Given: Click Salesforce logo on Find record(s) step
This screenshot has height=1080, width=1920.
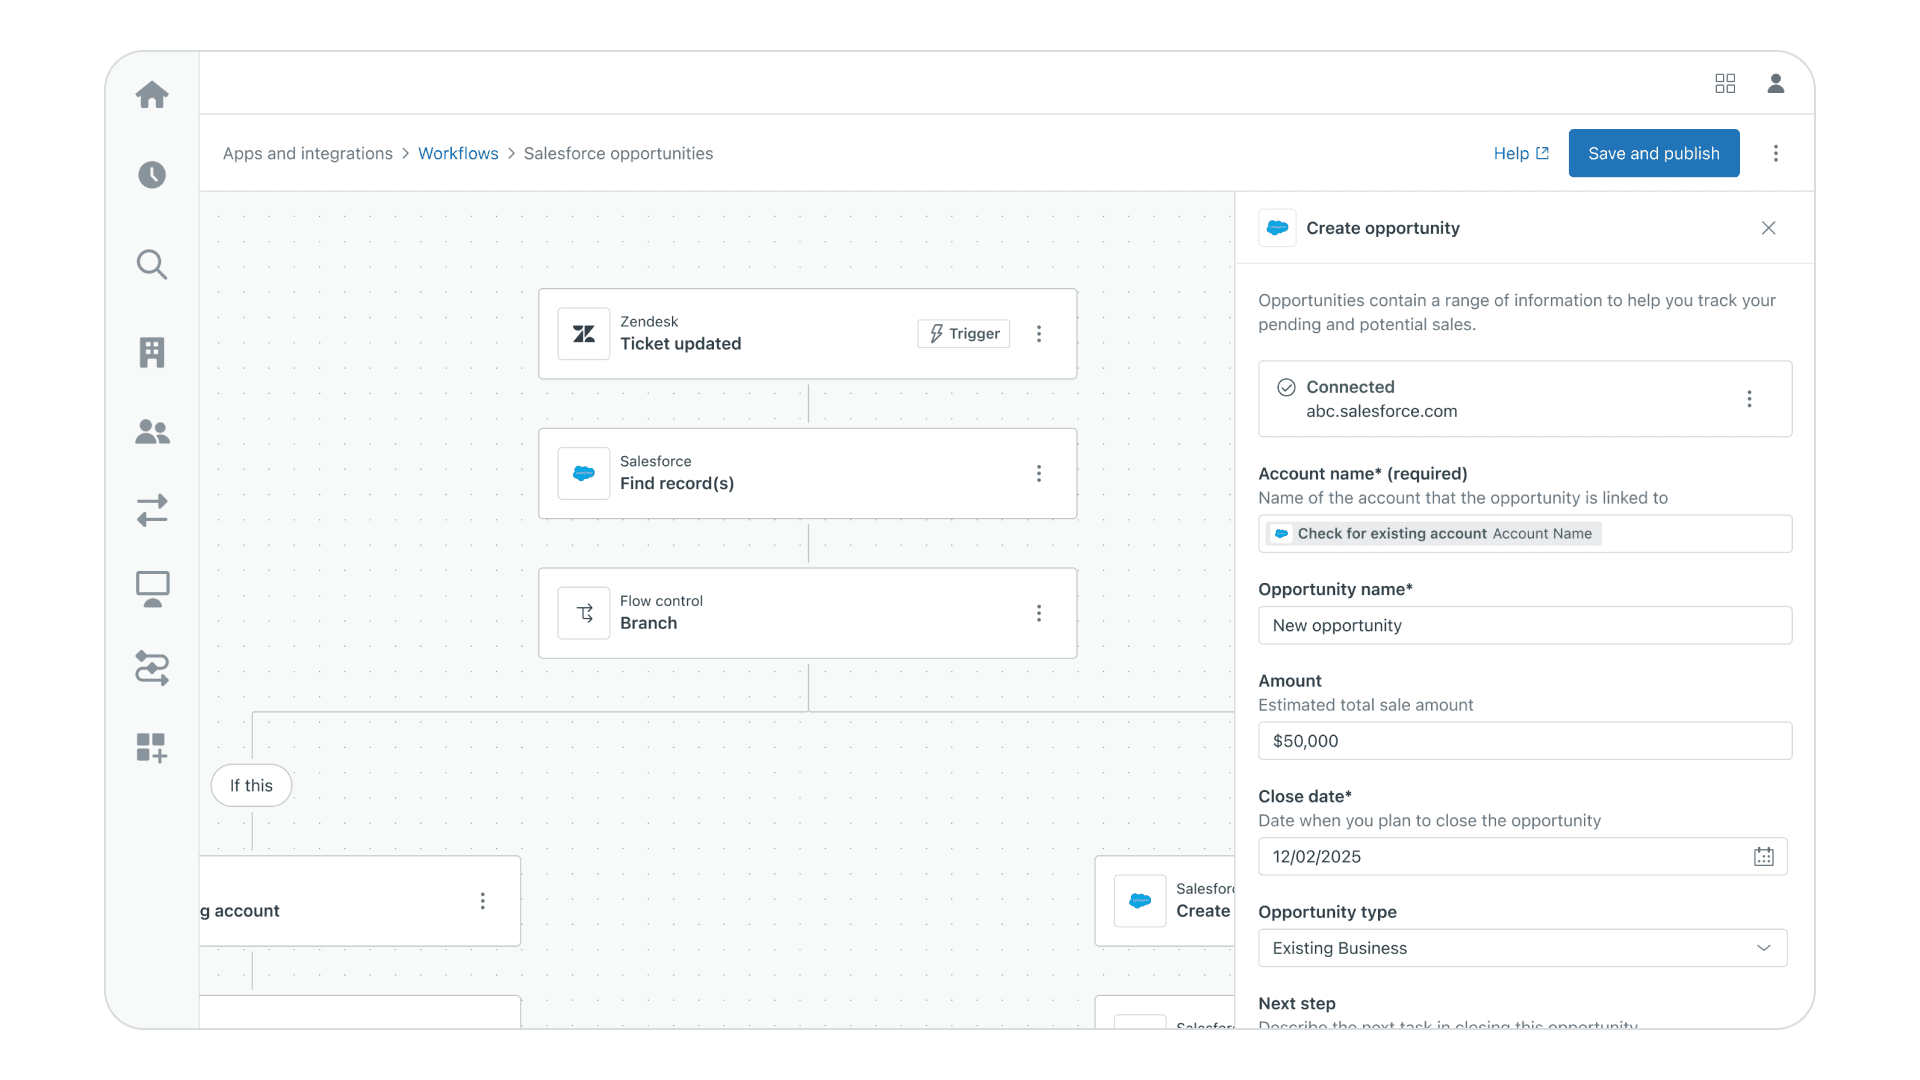Looking at the screenshot, I should [x=584, y=474].
